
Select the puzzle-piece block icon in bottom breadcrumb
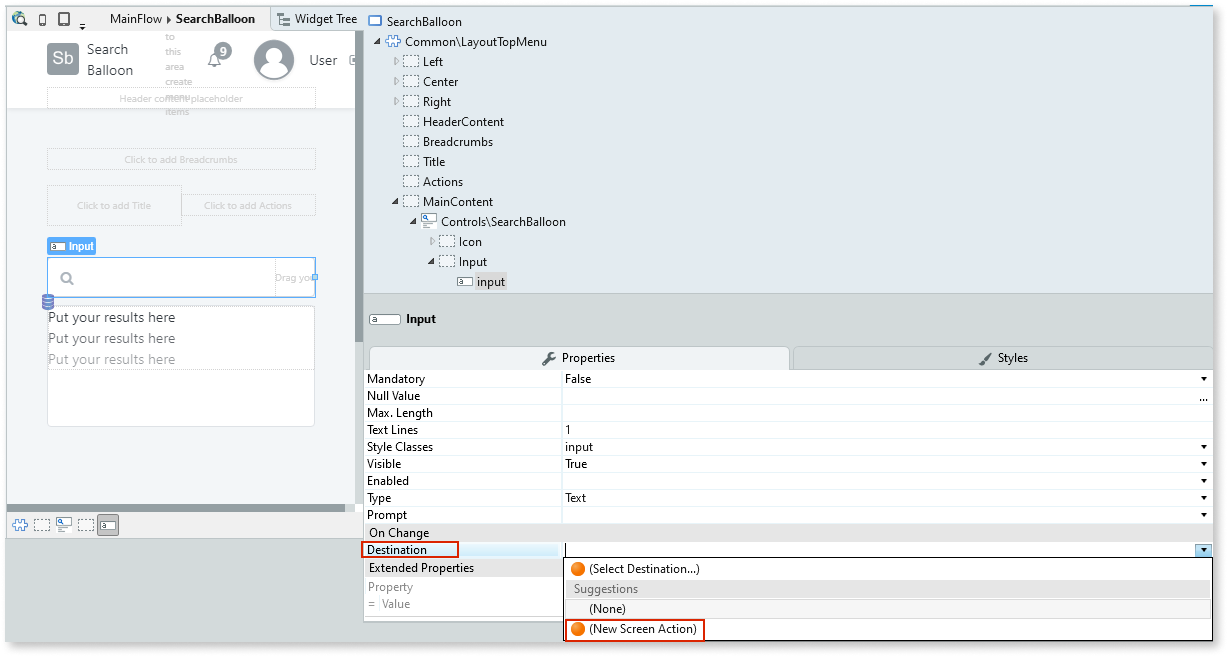coord(19,525)
